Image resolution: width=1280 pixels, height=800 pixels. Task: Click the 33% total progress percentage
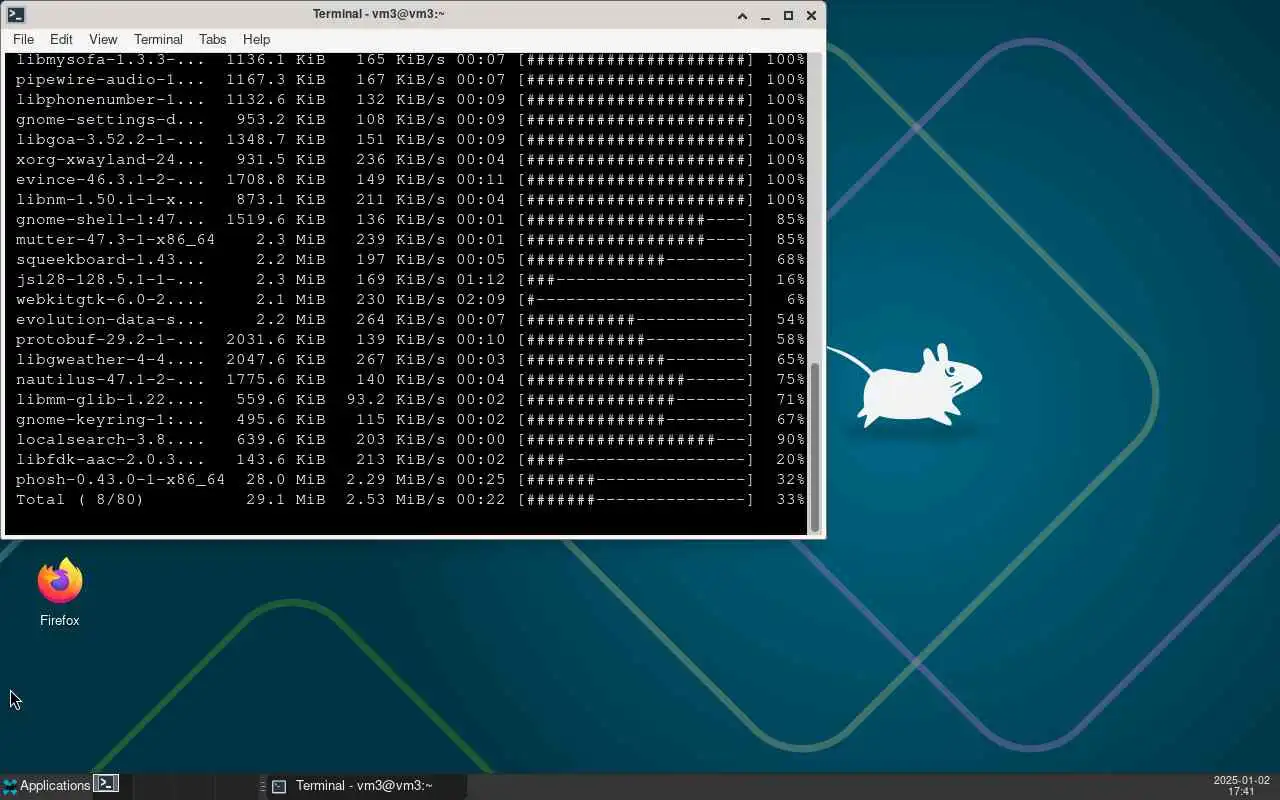790,499
